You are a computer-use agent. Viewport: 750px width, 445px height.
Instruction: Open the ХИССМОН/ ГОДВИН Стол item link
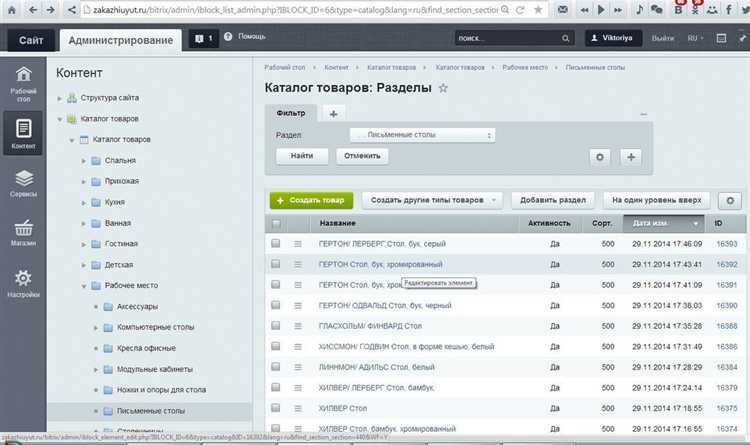(x=407, y=347)
